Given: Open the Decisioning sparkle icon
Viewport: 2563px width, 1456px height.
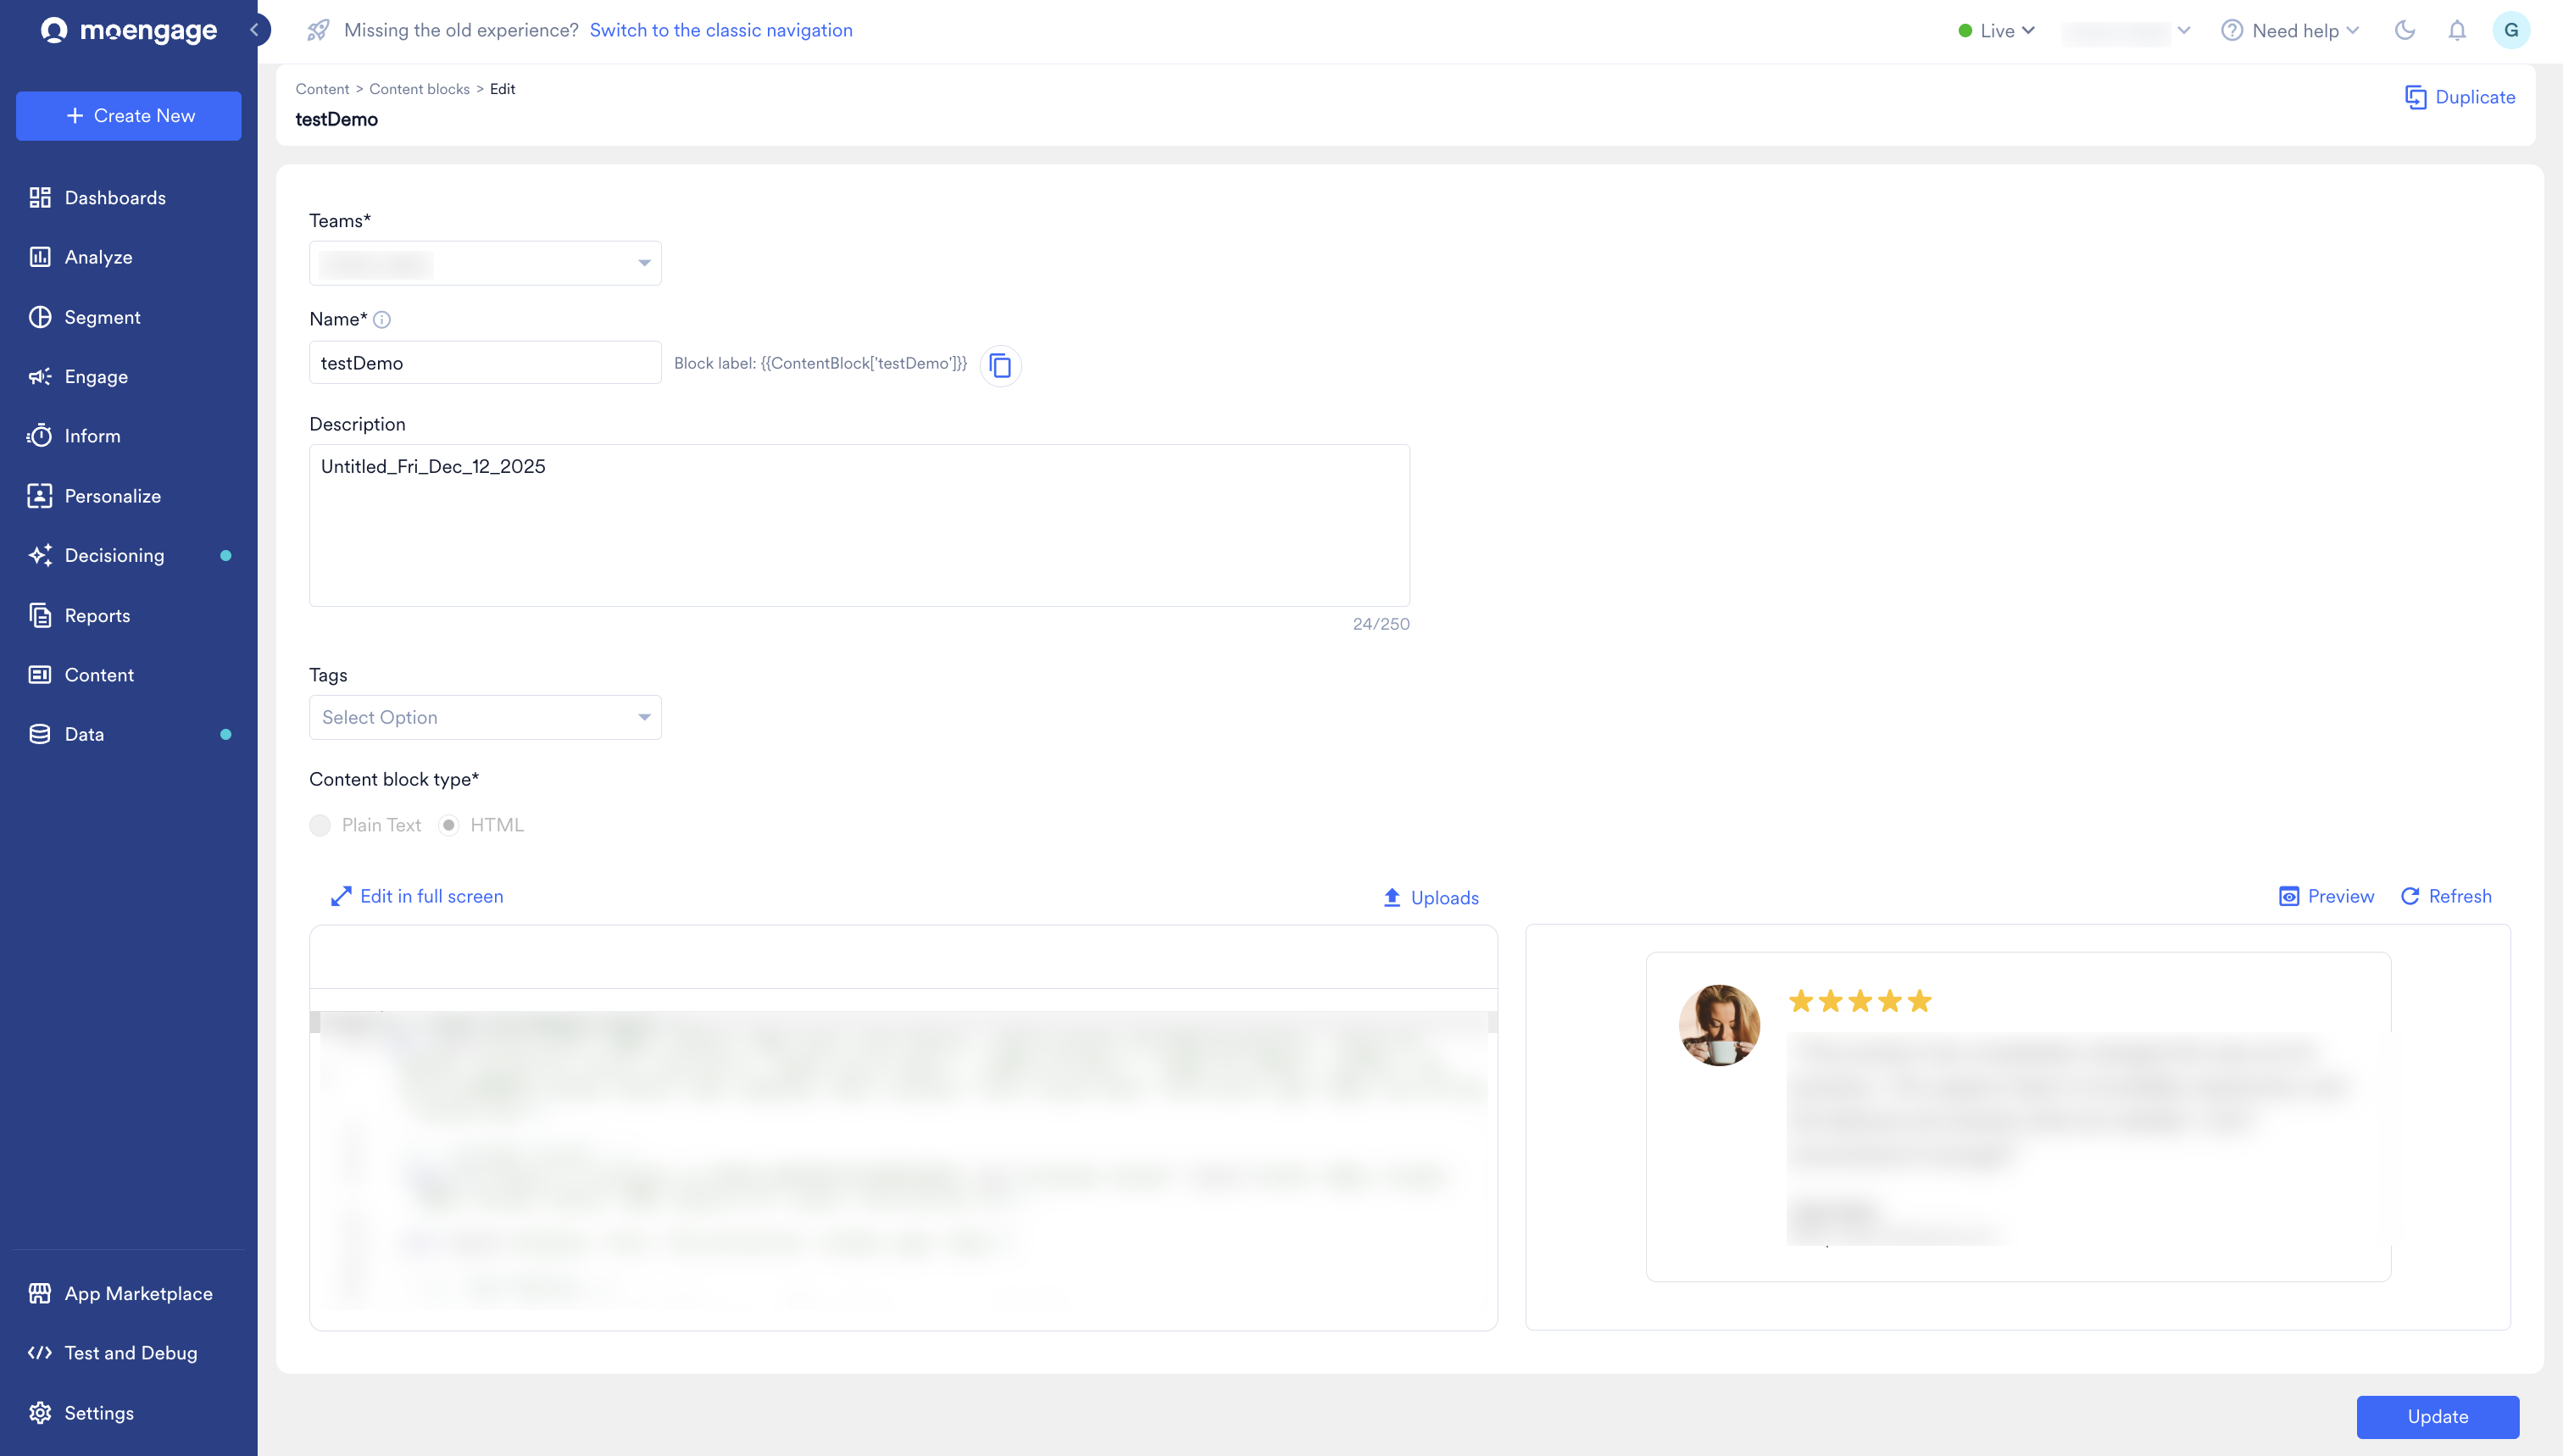Looking at the screenshot, I should pyautogui.click(x=40, y=555).
